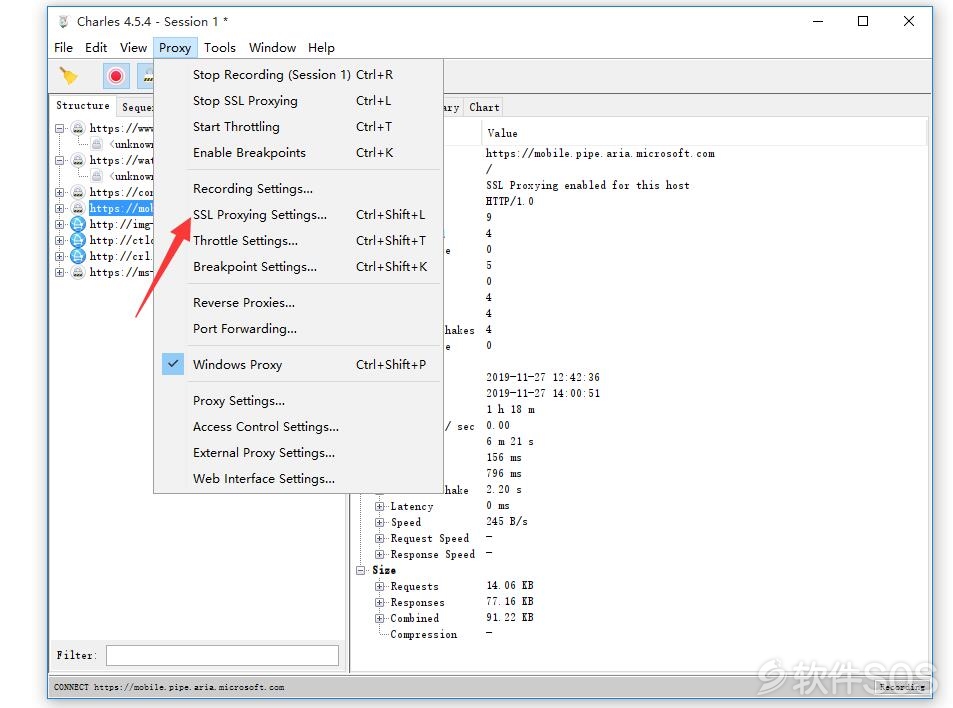Screen dimensions: 953x708
Task: Collapse the Size section
Action: pos(360,570)
